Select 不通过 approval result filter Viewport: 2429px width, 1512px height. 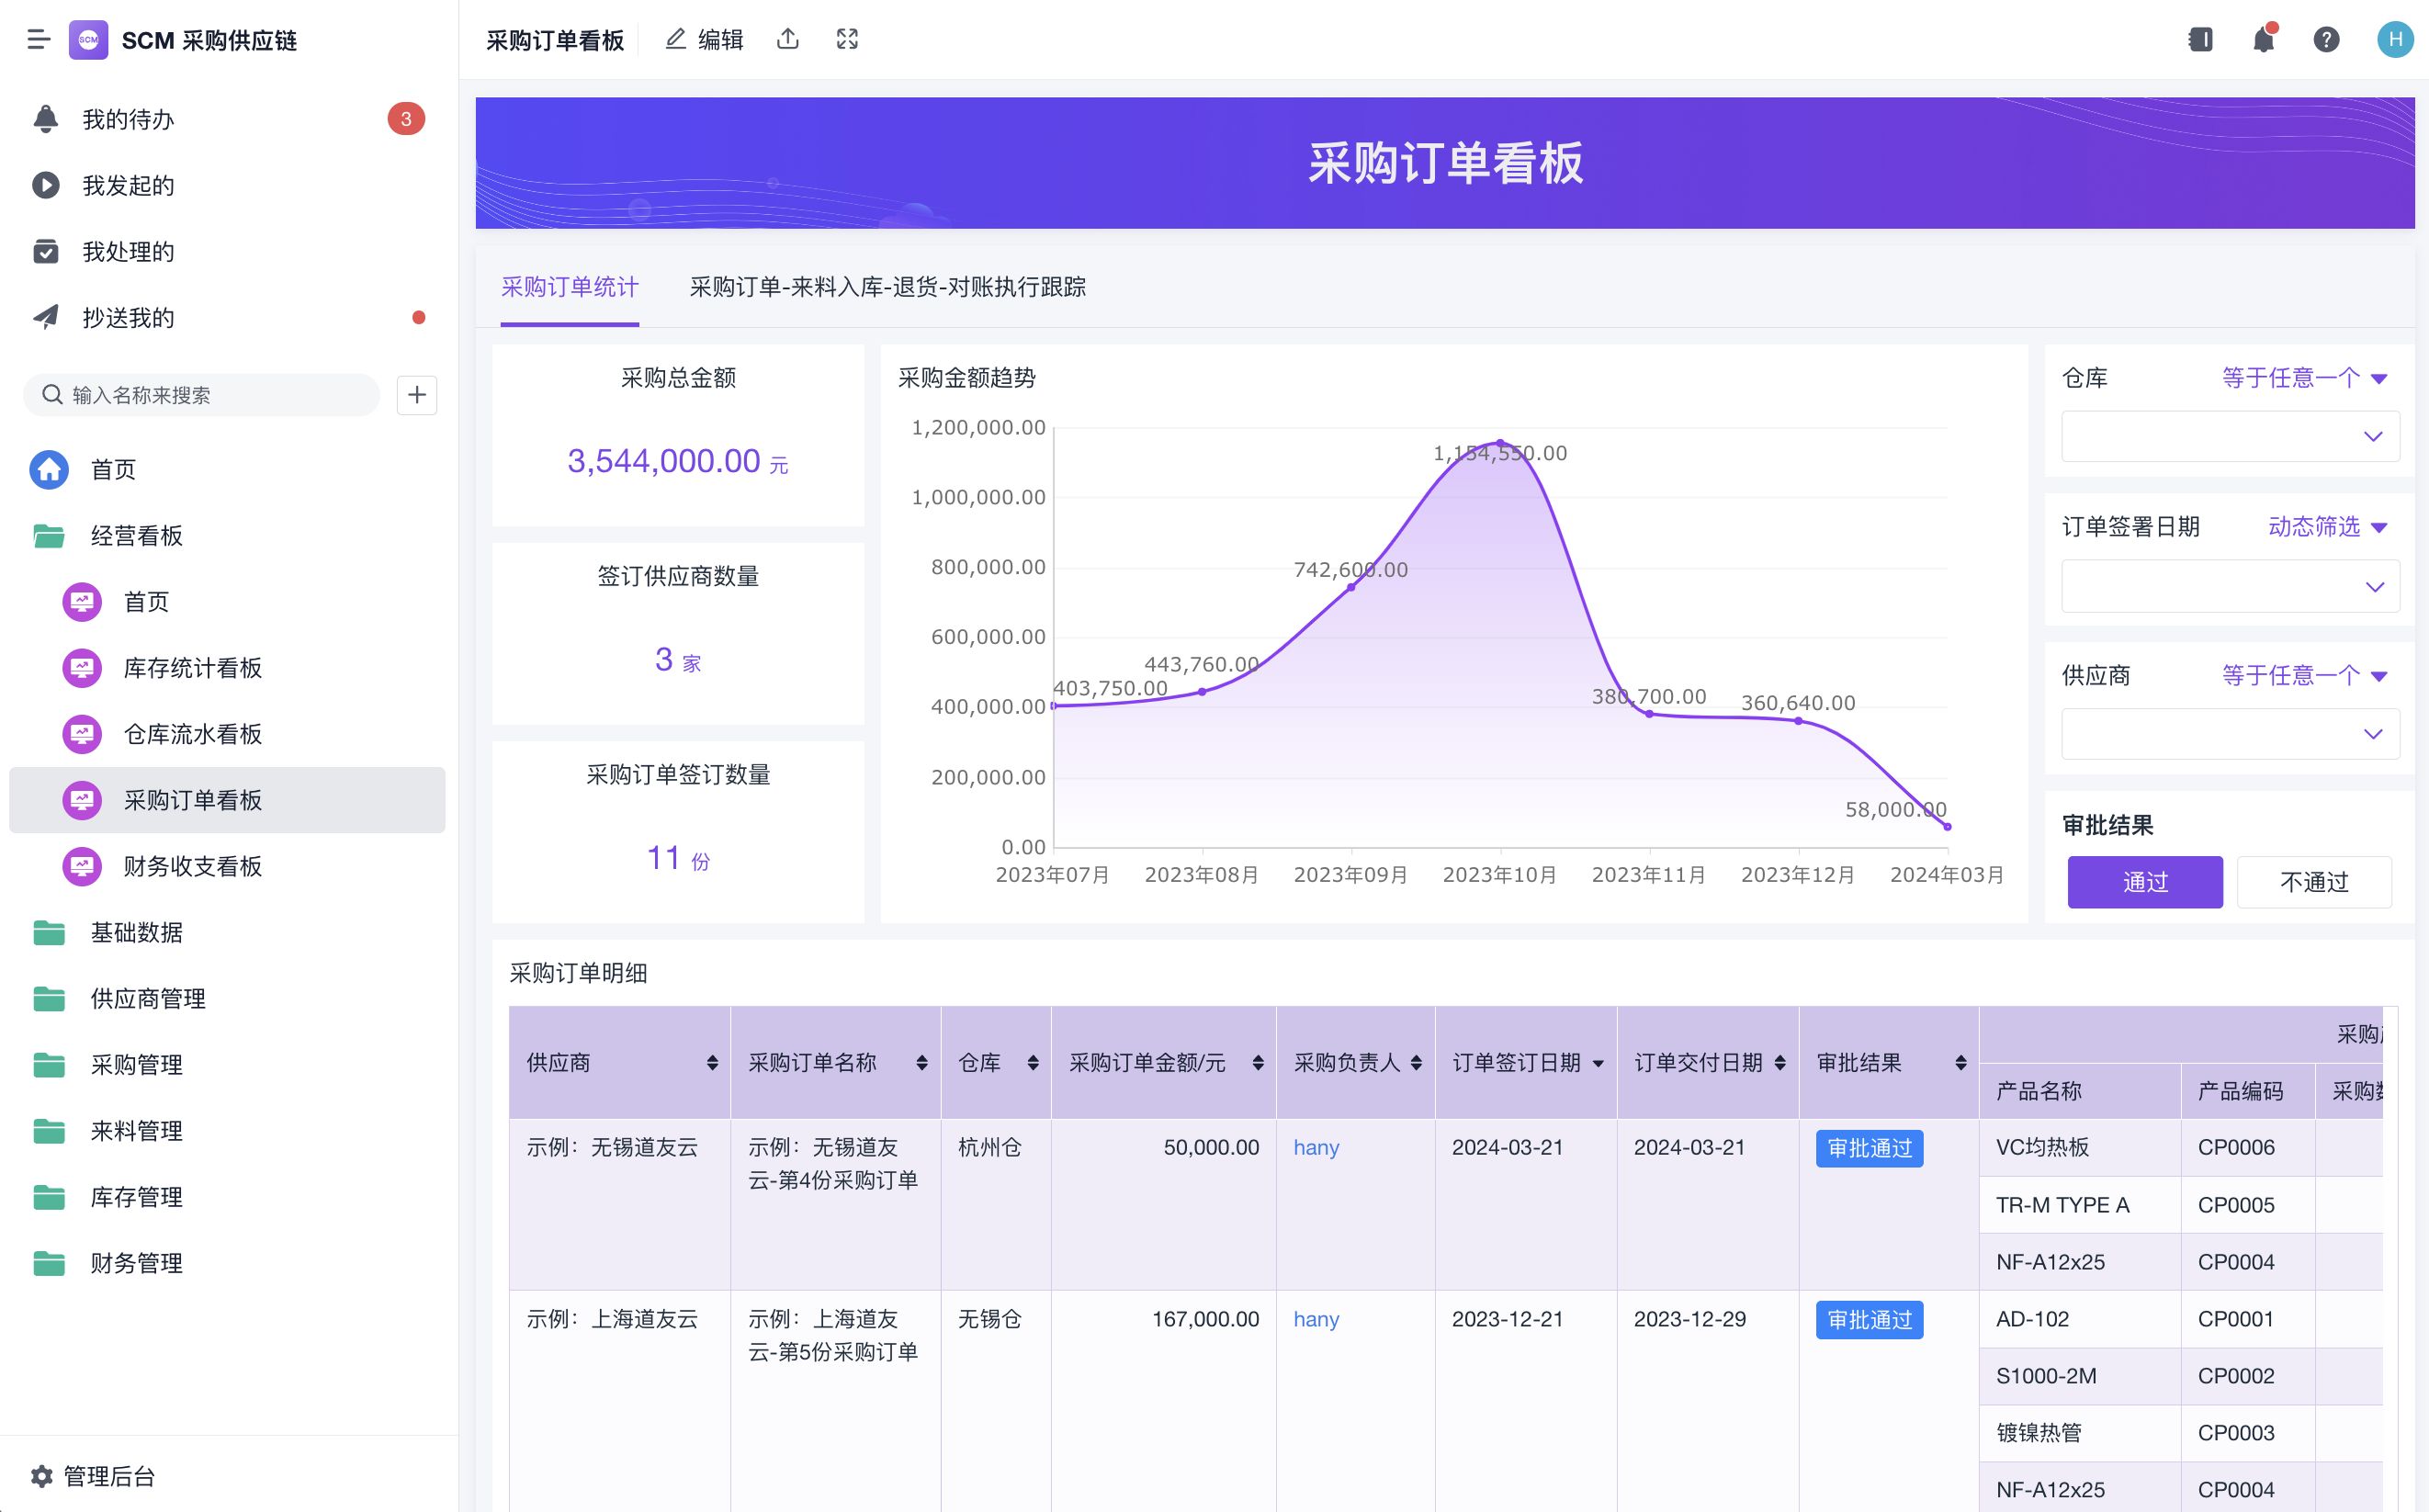coord(2313,882)
